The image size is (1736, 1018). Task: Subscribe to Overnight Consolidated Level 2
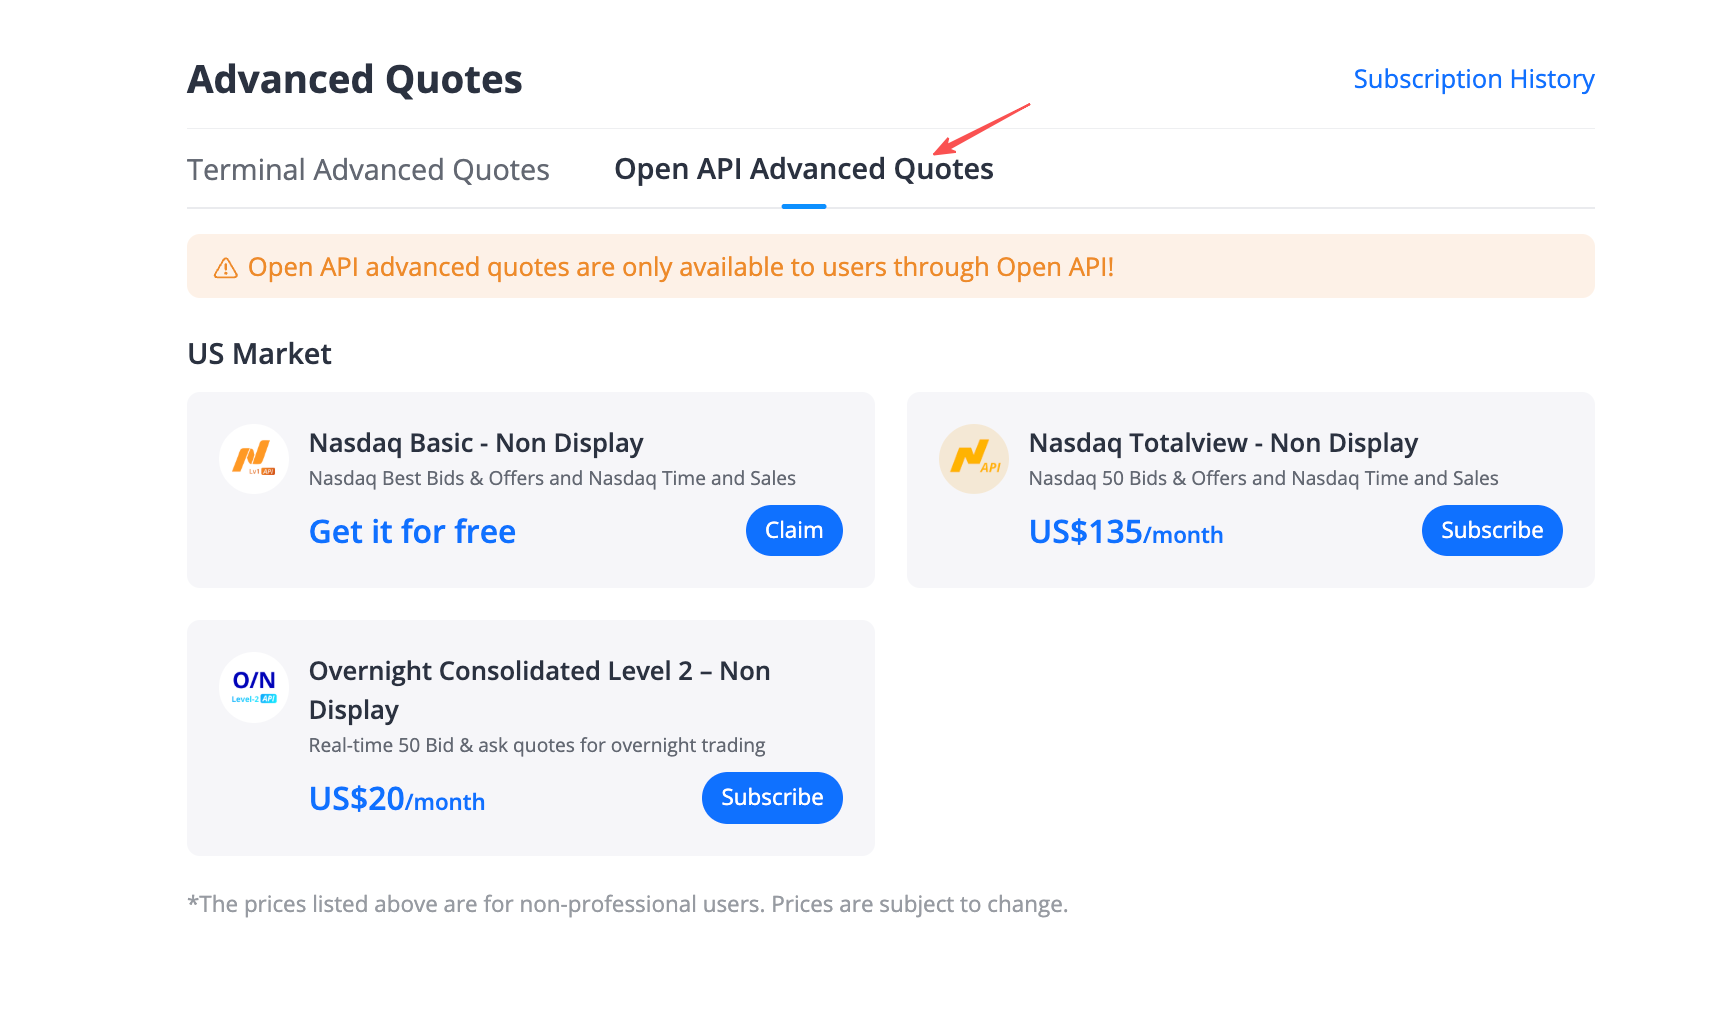772,797
